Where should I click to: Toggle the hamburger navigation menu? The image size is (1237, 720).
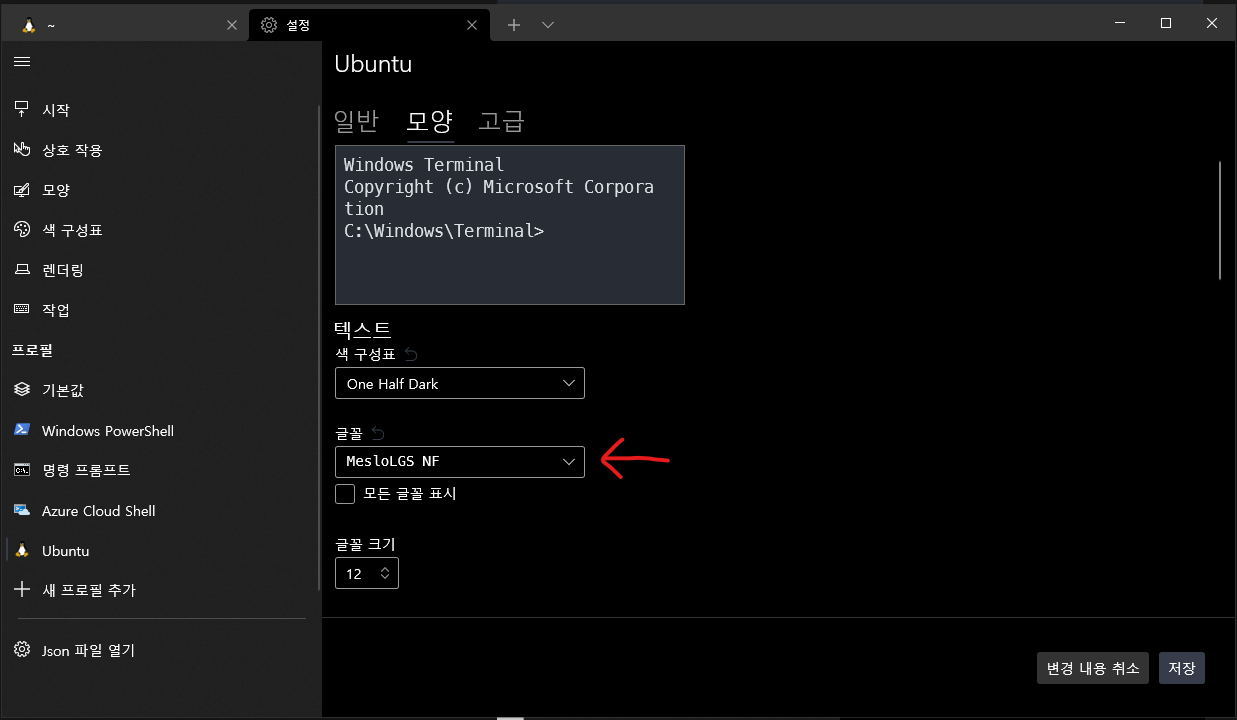pyautogui.click(x=22, y=62)
